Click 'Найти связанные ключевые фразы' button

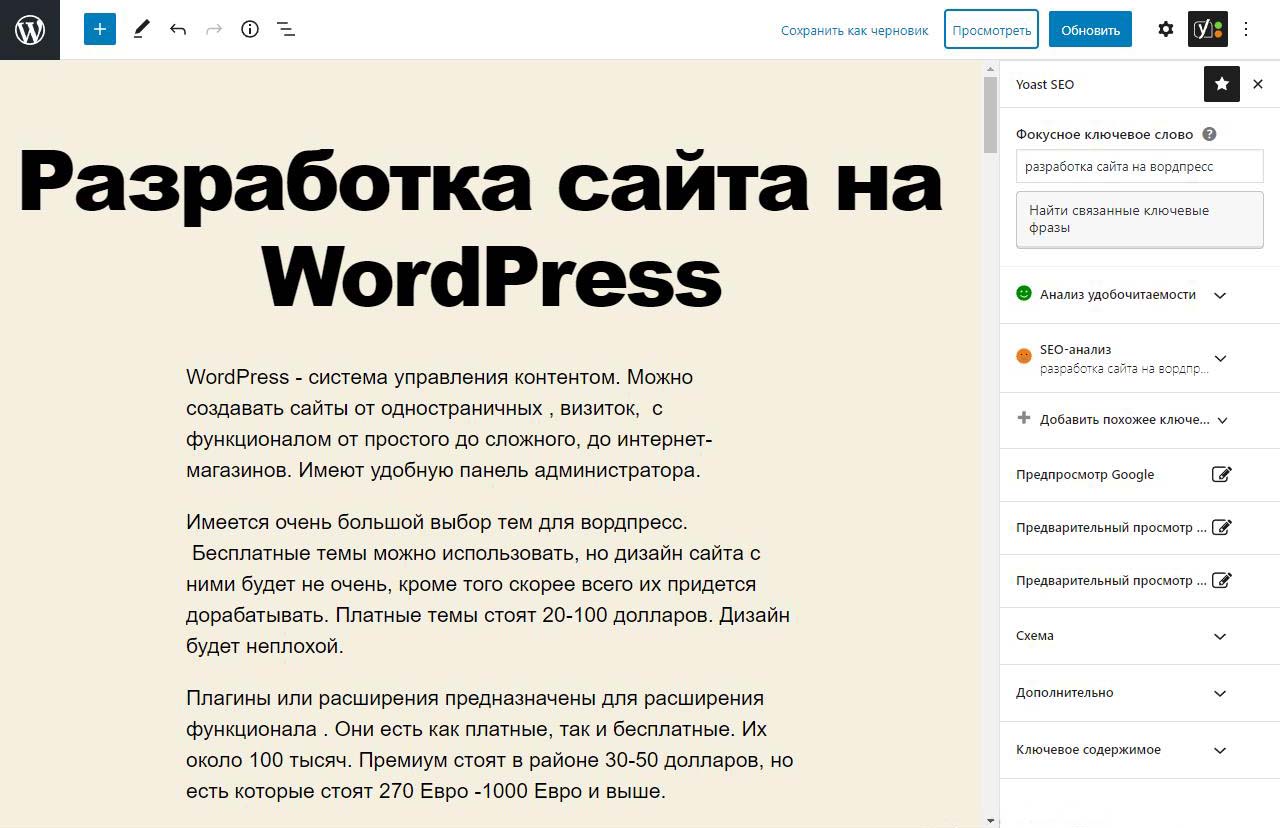(x=1139, y=219)
